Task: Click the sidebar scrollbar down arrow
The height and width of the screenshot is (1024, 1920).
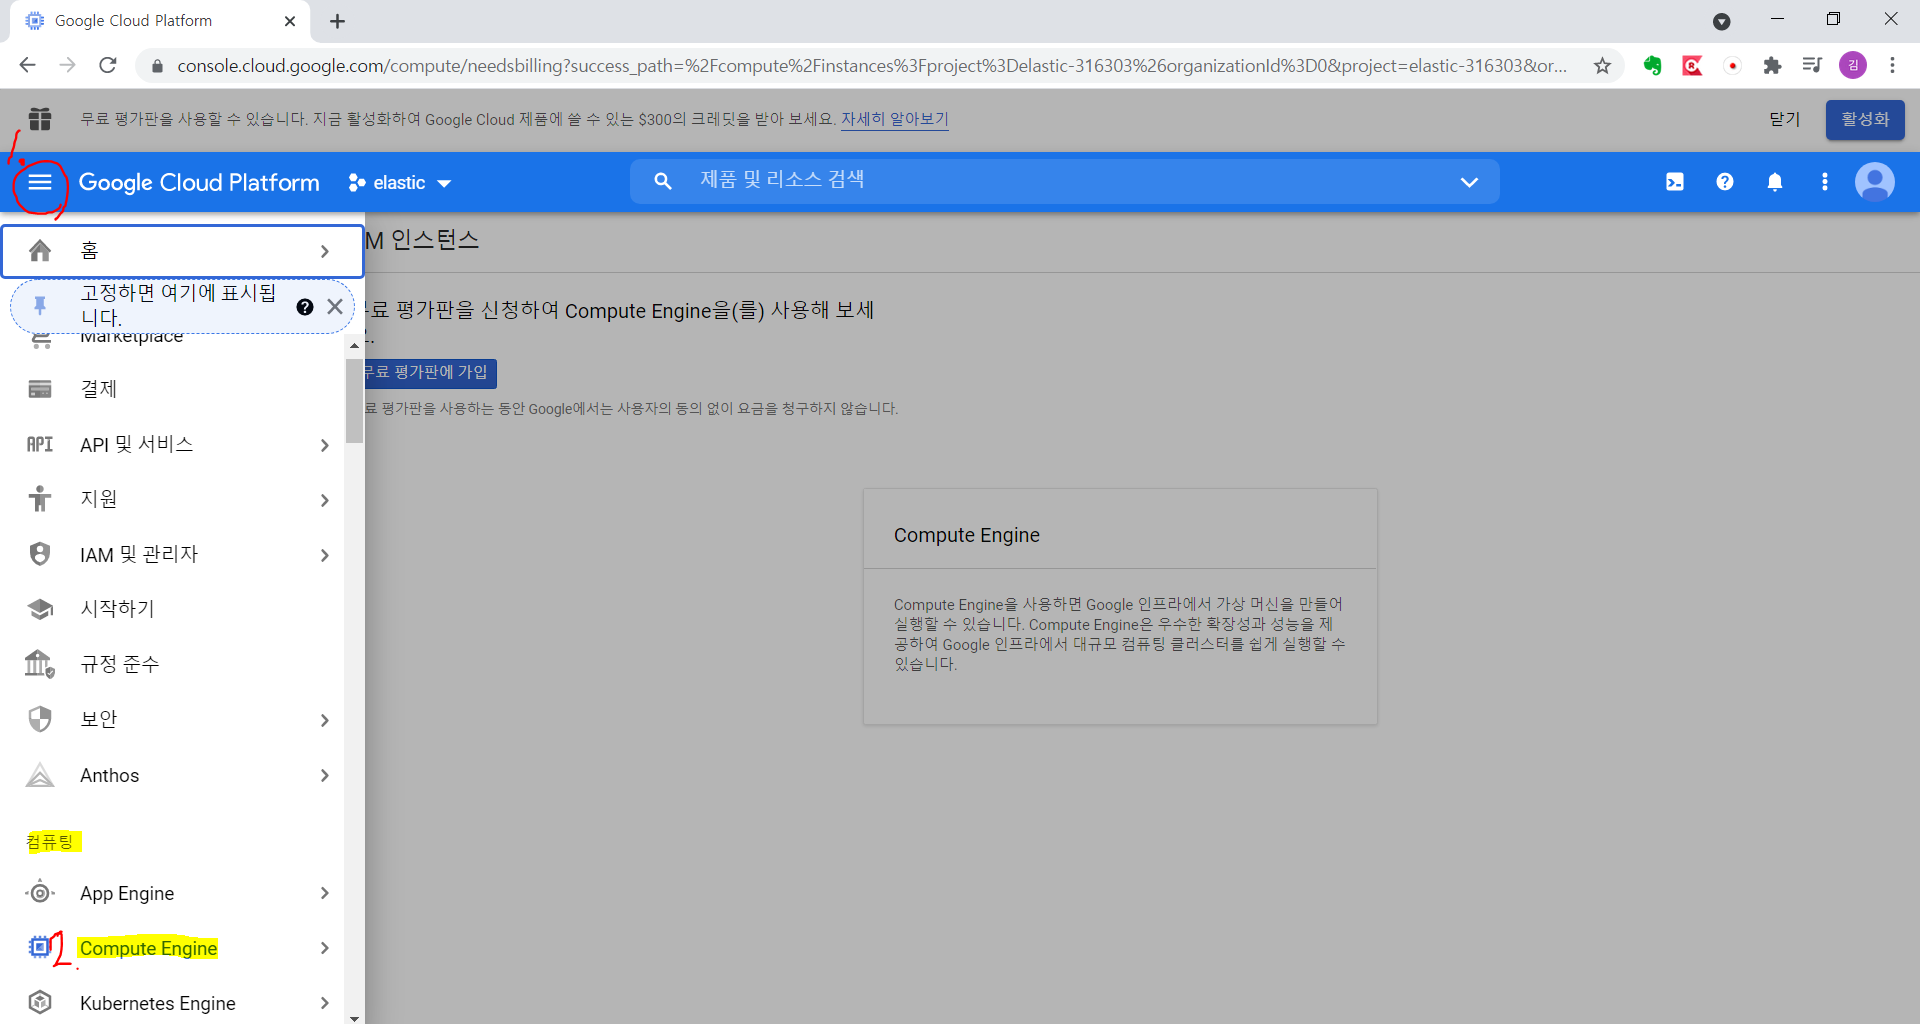Action: pos(354,1017)
